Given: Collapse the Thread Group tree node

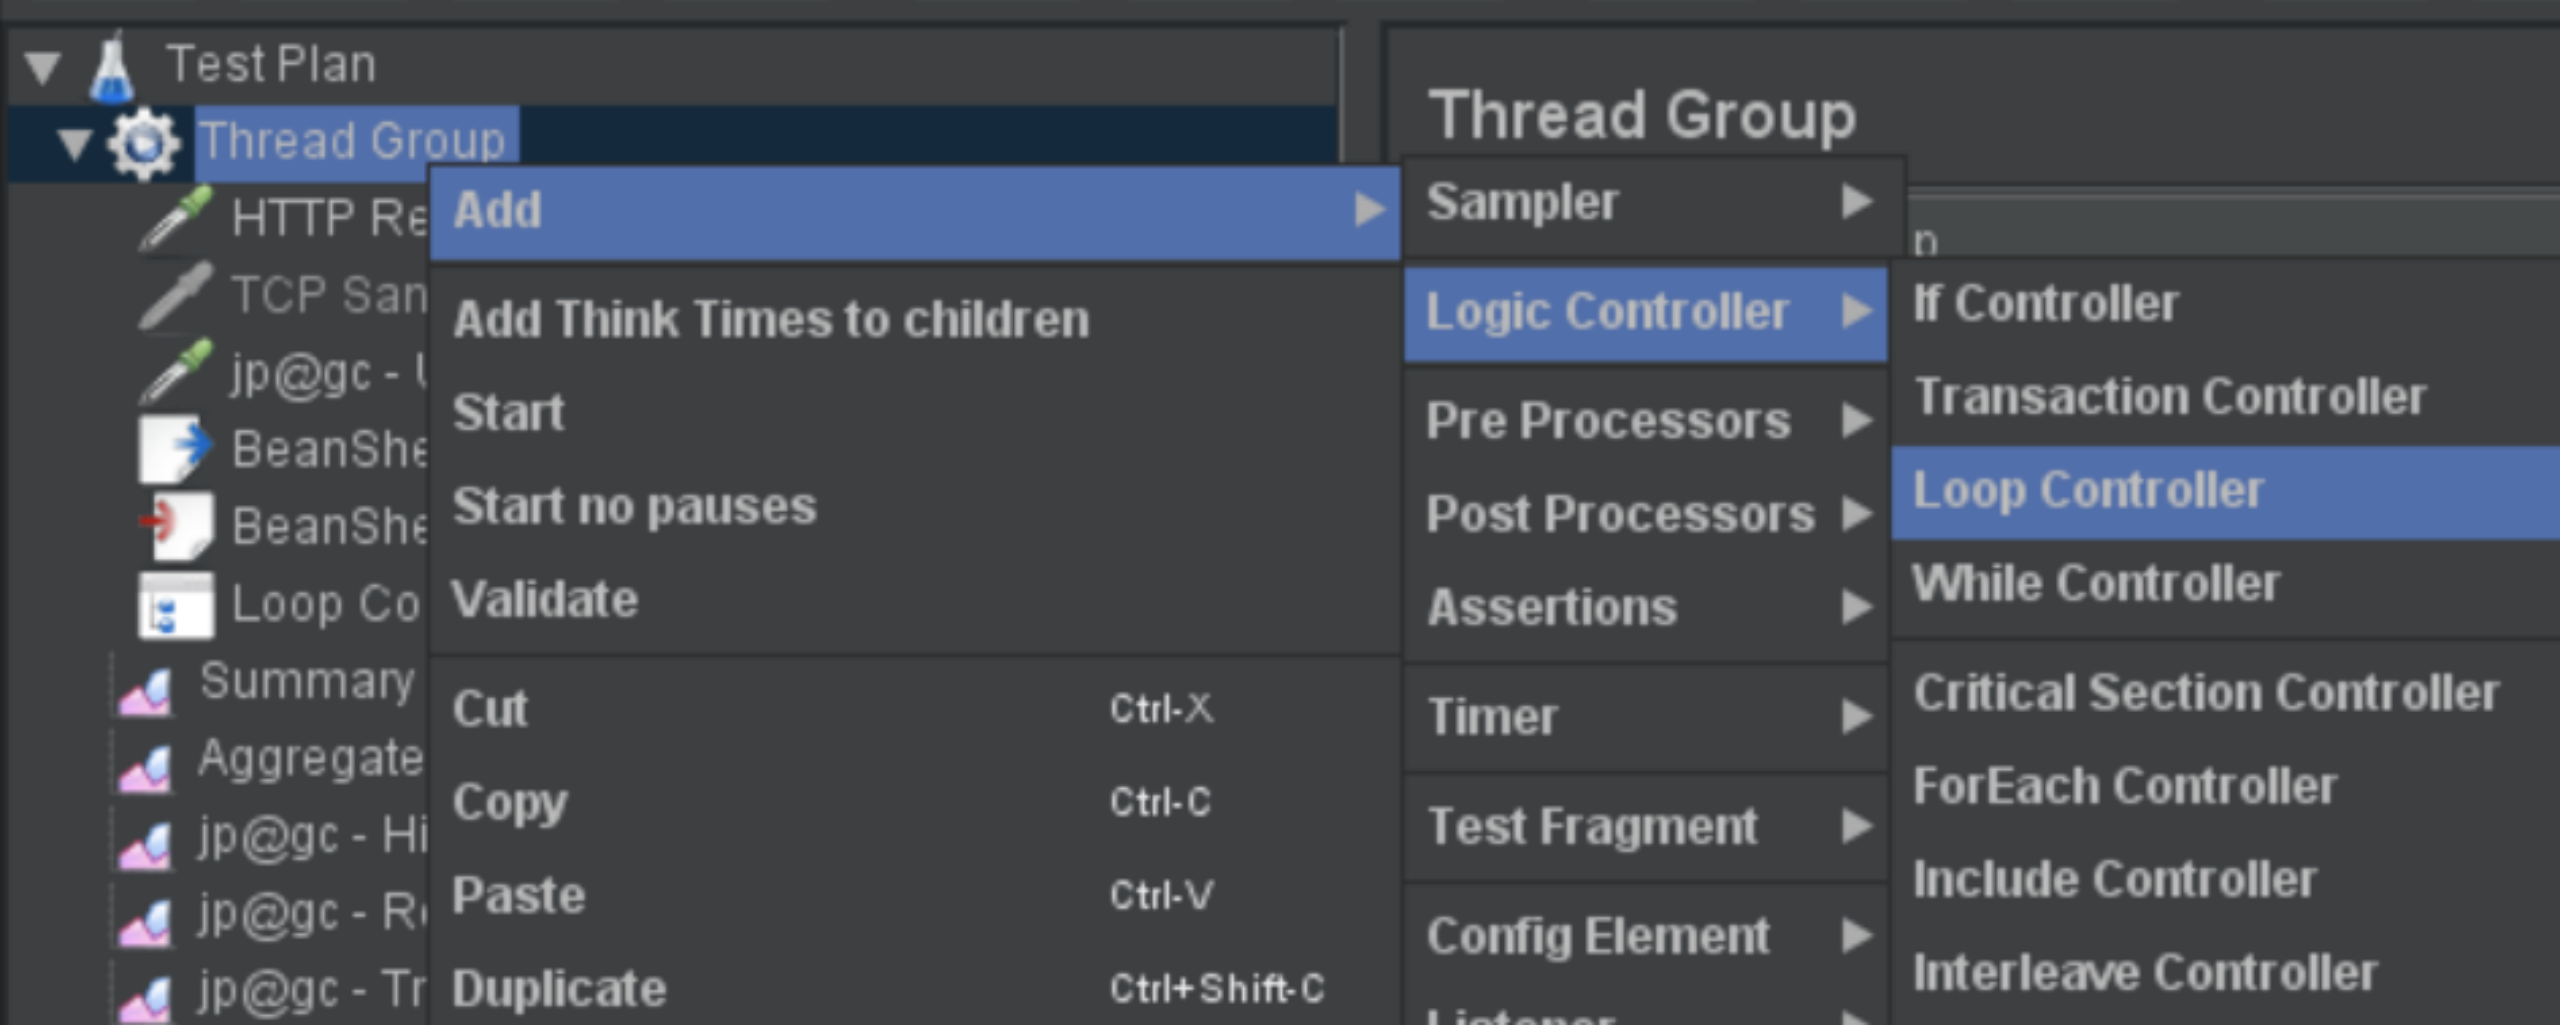Looking at the screenshot, I should coord(75,144).
